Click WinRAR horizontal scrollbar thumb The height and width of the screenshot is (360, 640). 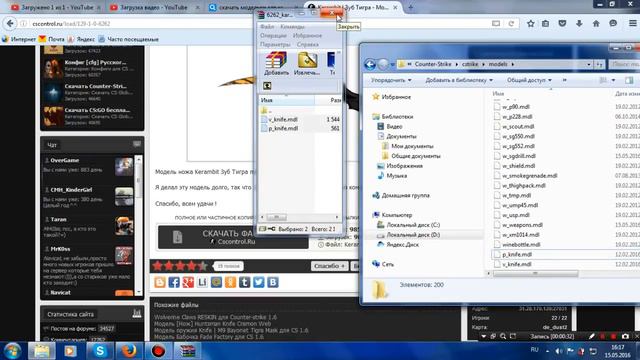(x=276, y=217)
